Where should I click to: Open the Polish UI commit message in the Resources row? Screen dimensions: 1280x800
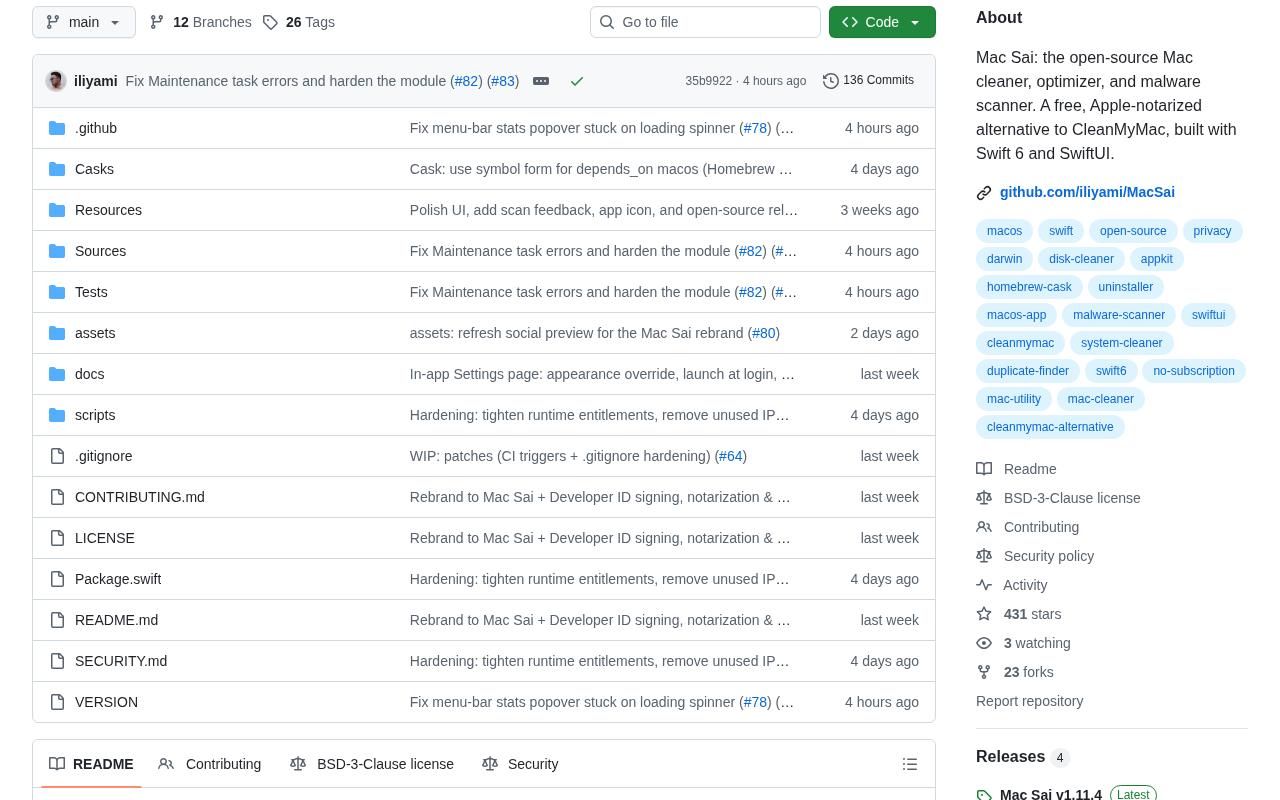click(604, 210)
